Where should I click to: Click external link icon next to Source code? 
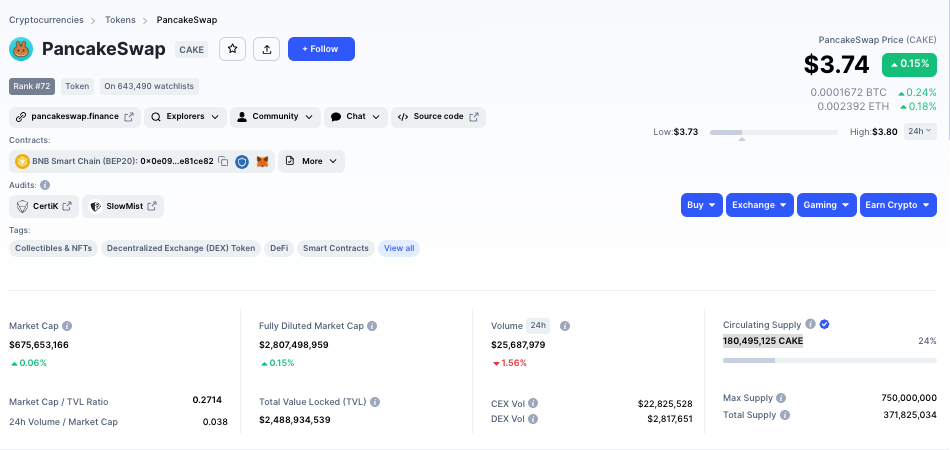pos(474,117)
